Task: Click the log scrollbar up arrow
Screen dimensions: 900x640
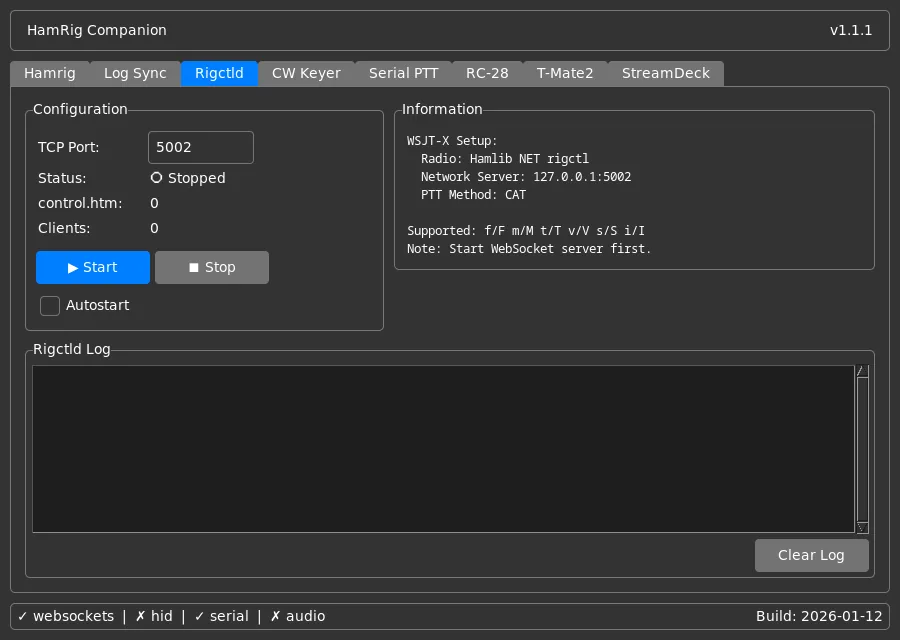Action: pyautogui.click(x=862, y=371)
